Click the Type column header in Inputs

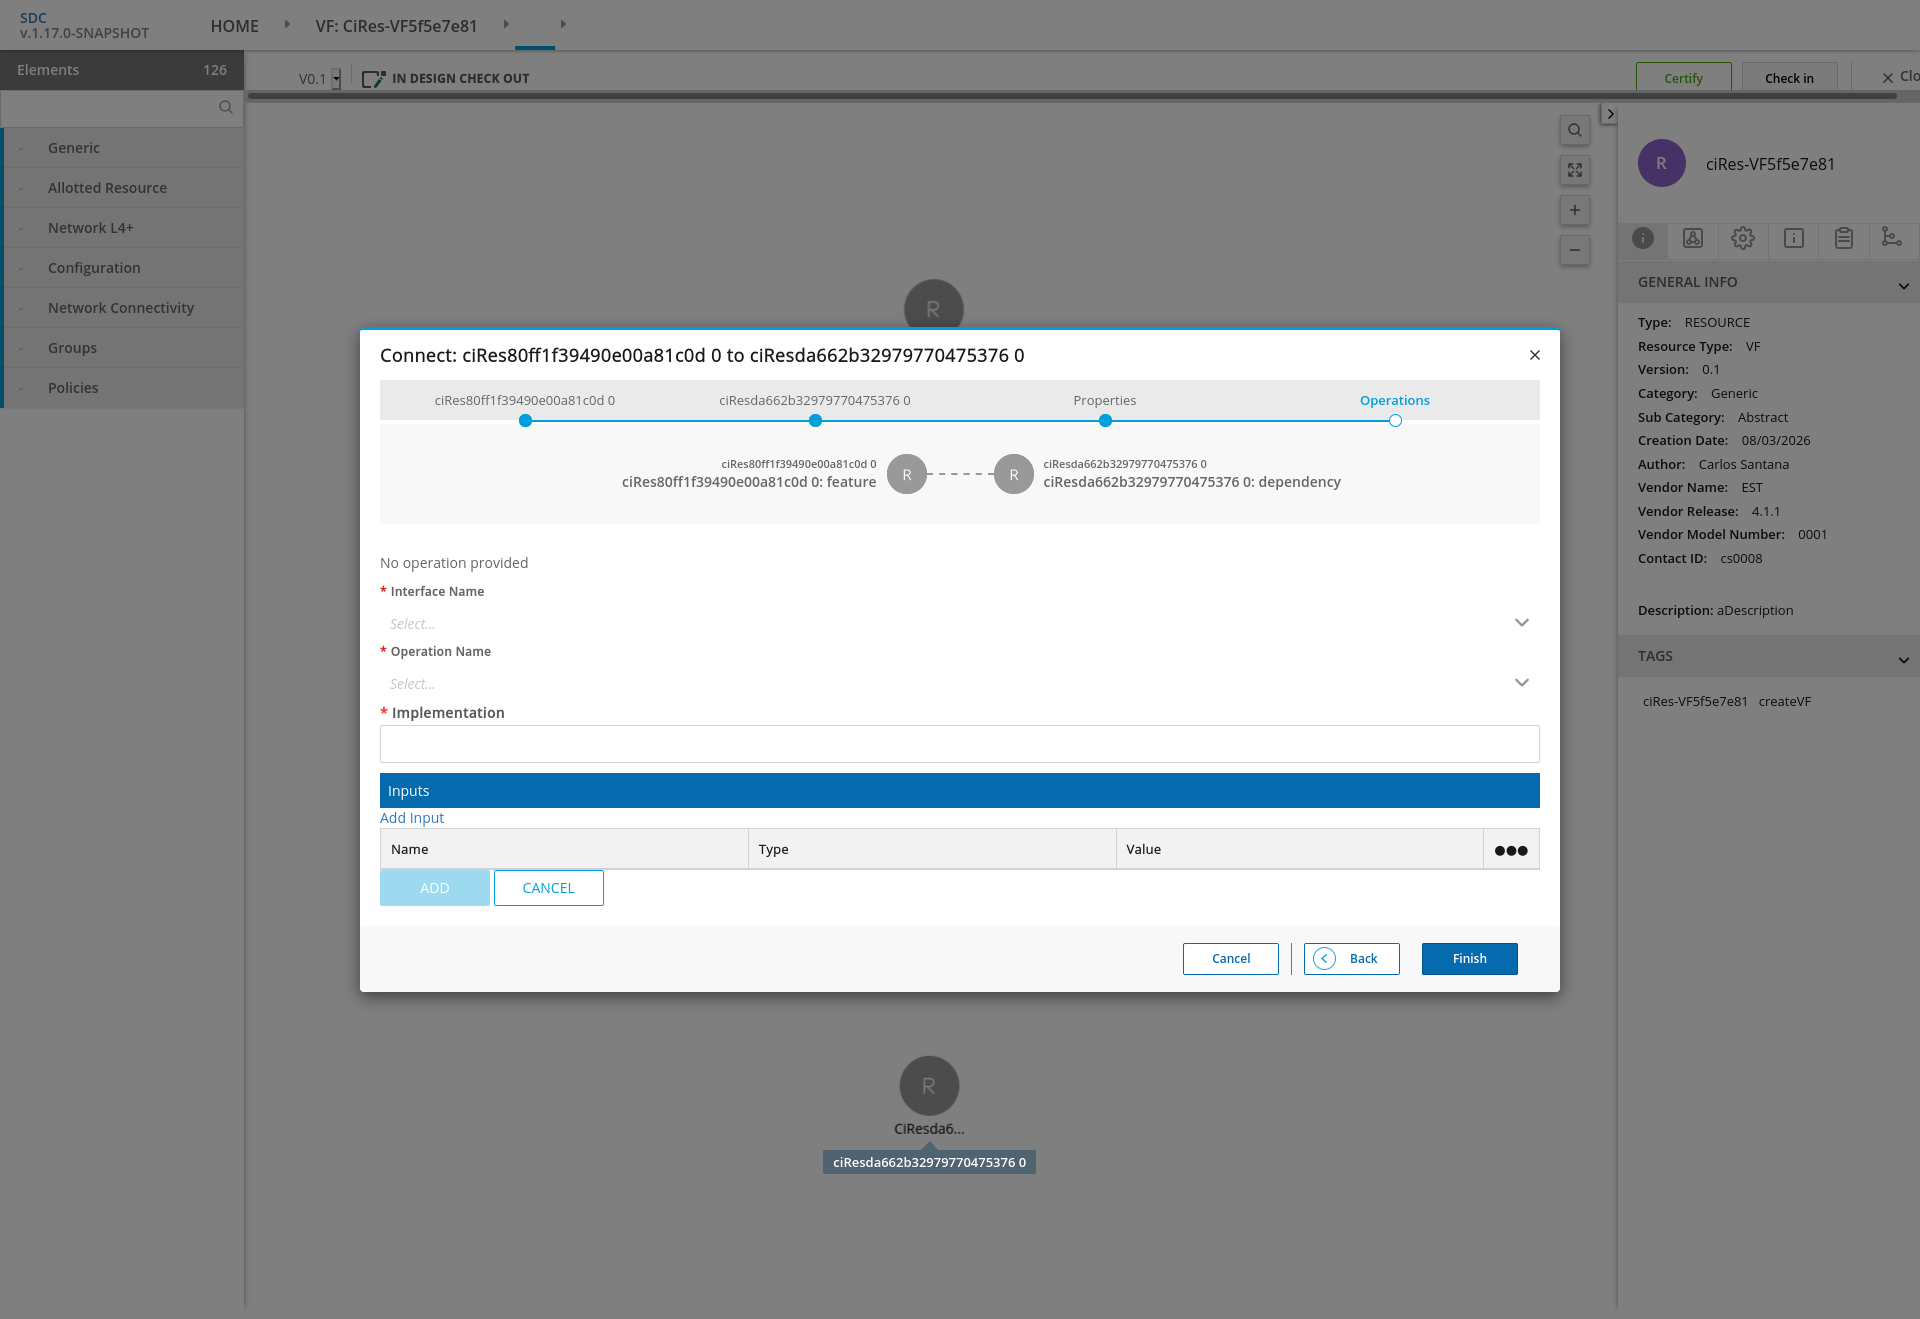tap(932, 849)
